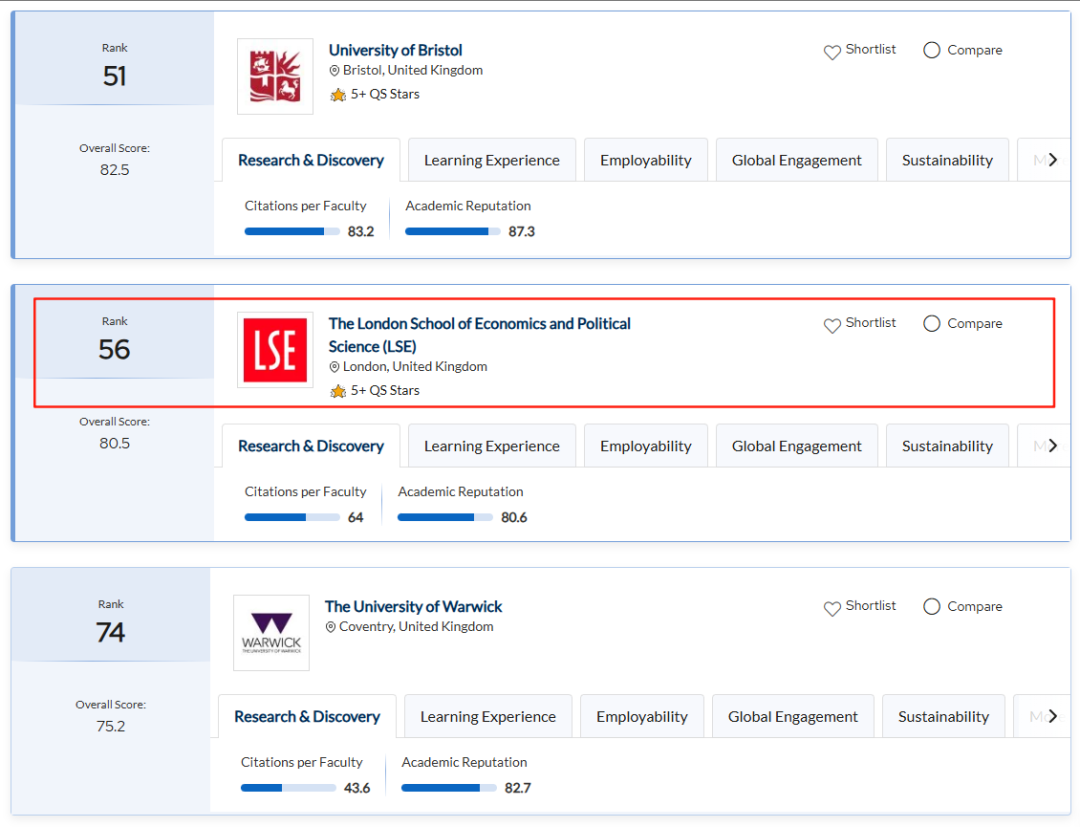Click the Warwick logo image
Viewport: 1080px width, 827px height.
click(271, 633)
